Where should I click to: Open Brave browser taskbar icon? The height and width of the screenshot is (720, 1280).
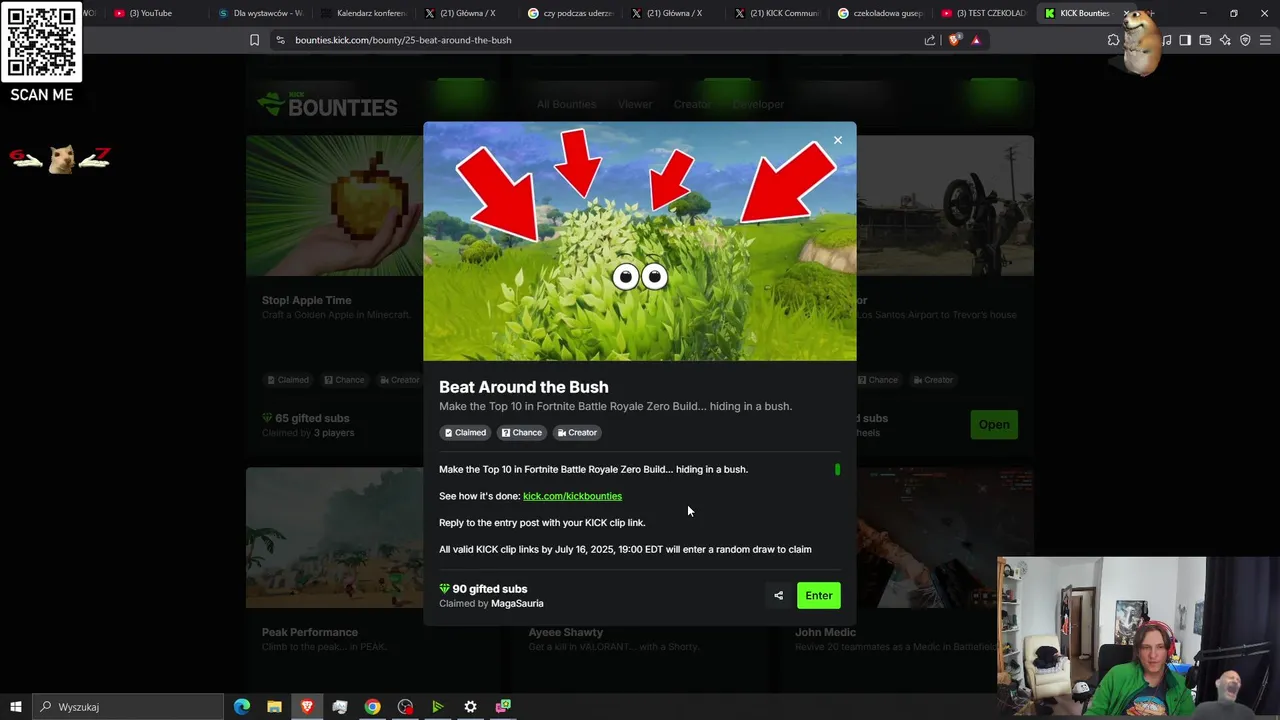(307, 707)
